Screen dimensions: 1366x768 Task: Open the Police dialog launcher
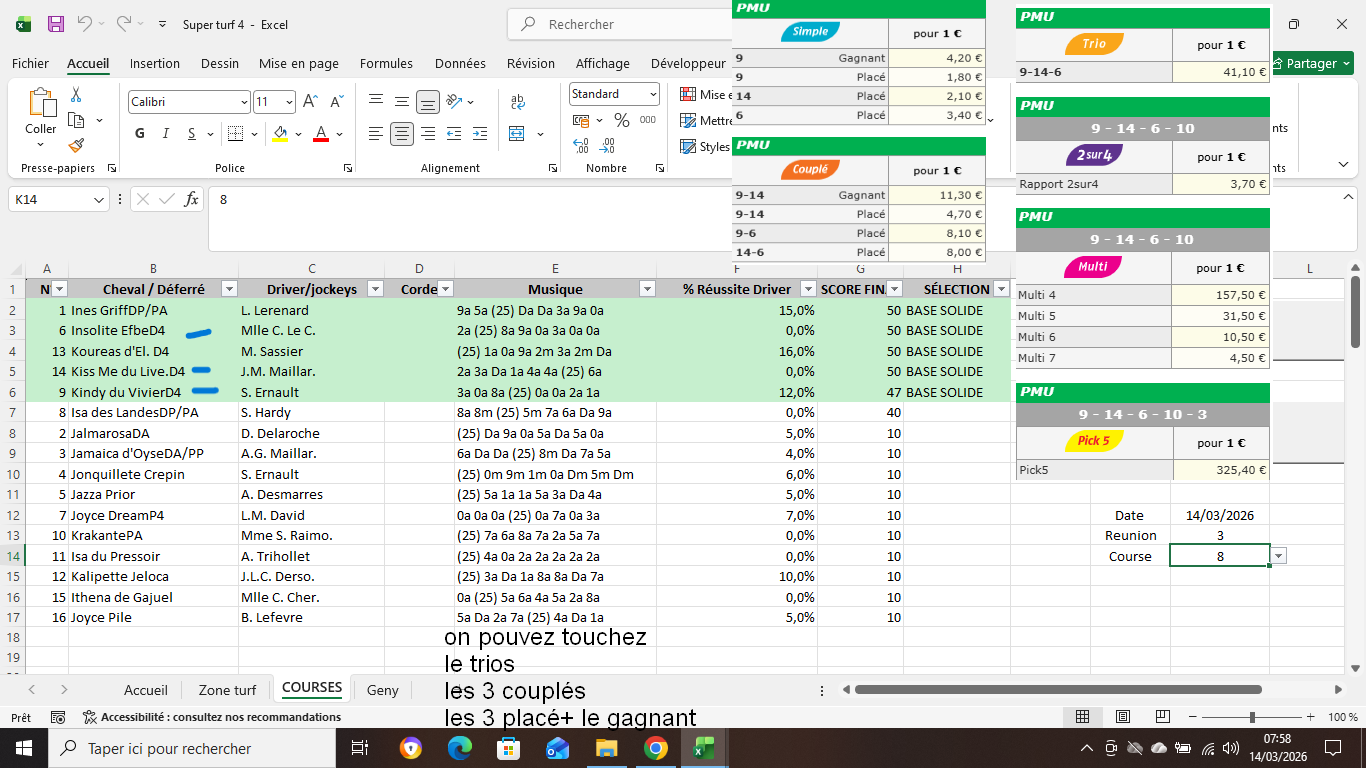click(x=349, y=168)
